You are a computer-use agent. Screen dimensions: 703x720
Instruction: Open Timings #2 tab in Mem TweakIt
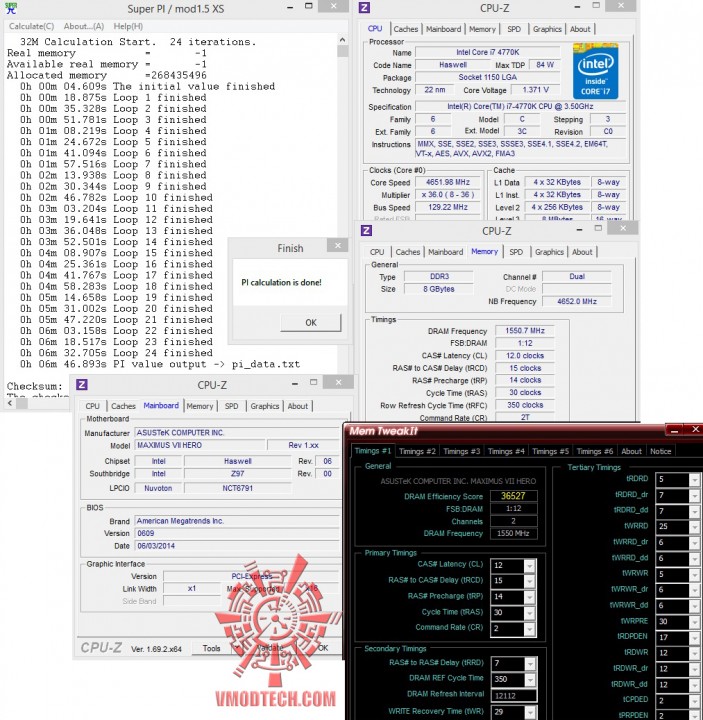(417, 451)
